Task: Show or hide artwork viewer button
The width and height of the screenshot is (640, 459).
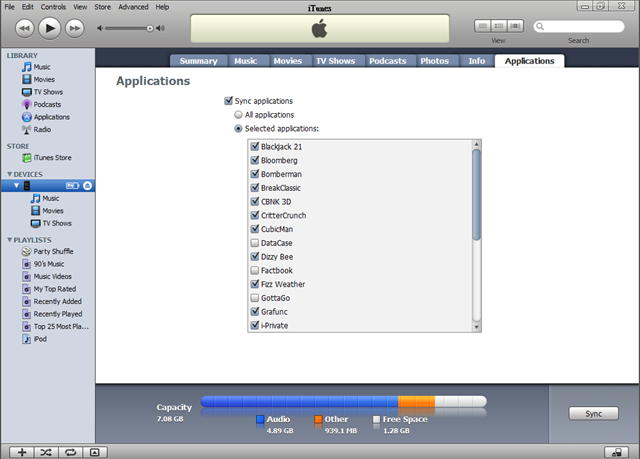Action: [x=95, y=452]
